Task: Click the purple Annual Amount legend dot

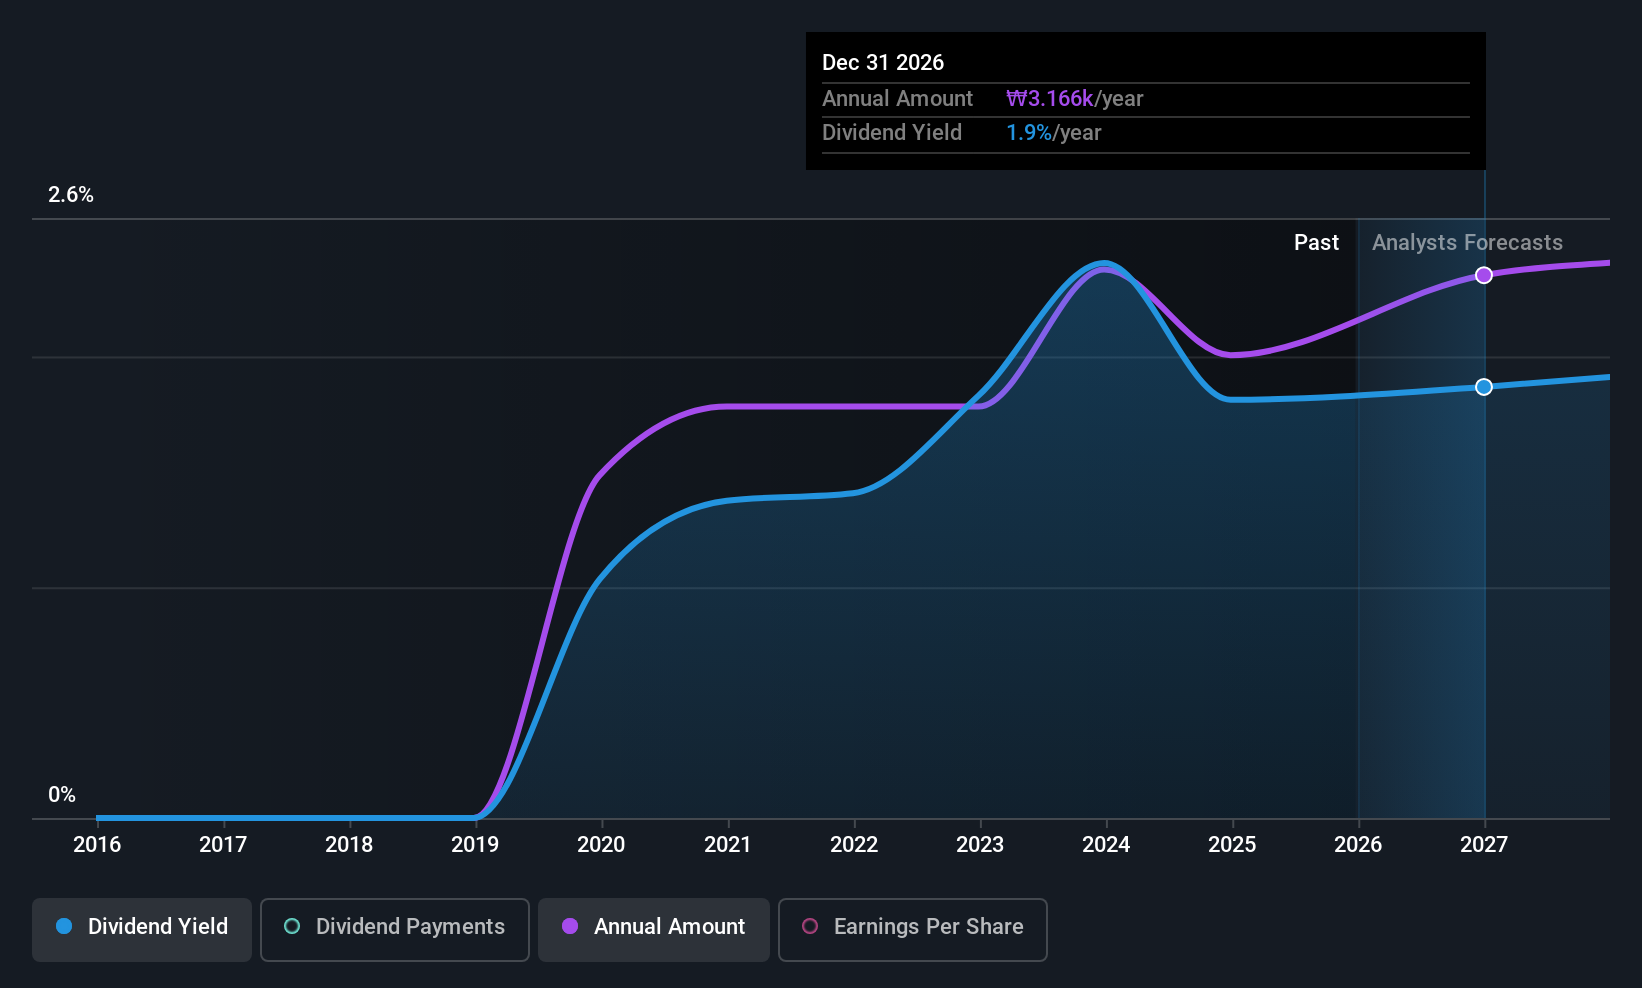Action: 570,926
